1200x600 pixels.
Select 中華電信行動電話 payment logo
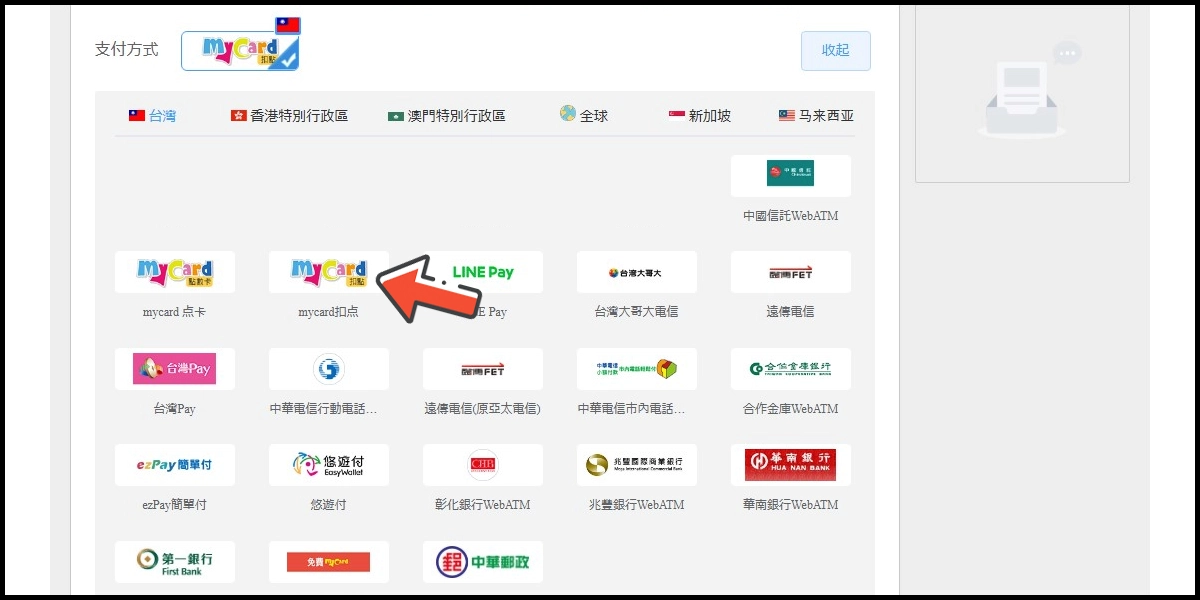tap(329, 369)
